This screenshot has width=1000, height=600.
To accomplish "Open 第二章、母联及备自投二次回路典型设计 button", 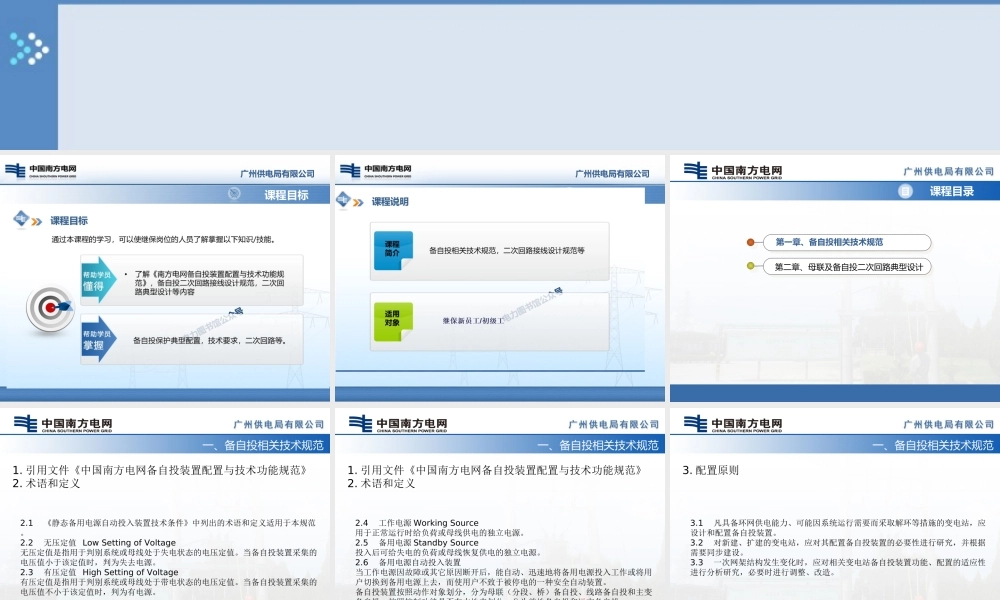I will point(851,267).
